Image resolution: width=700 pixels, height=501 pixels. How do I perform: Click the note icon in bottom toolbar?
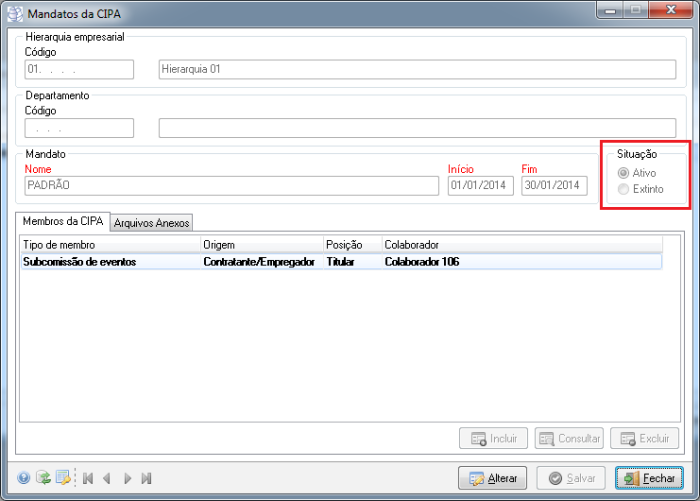[62, 478]
